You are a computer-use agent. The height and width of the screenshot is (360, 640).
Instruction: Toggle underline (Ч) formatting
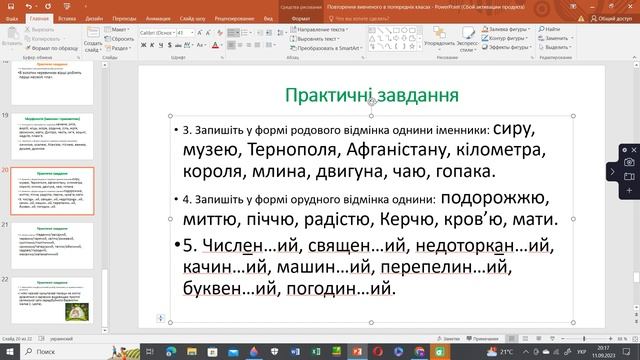[x=160, y=45]
